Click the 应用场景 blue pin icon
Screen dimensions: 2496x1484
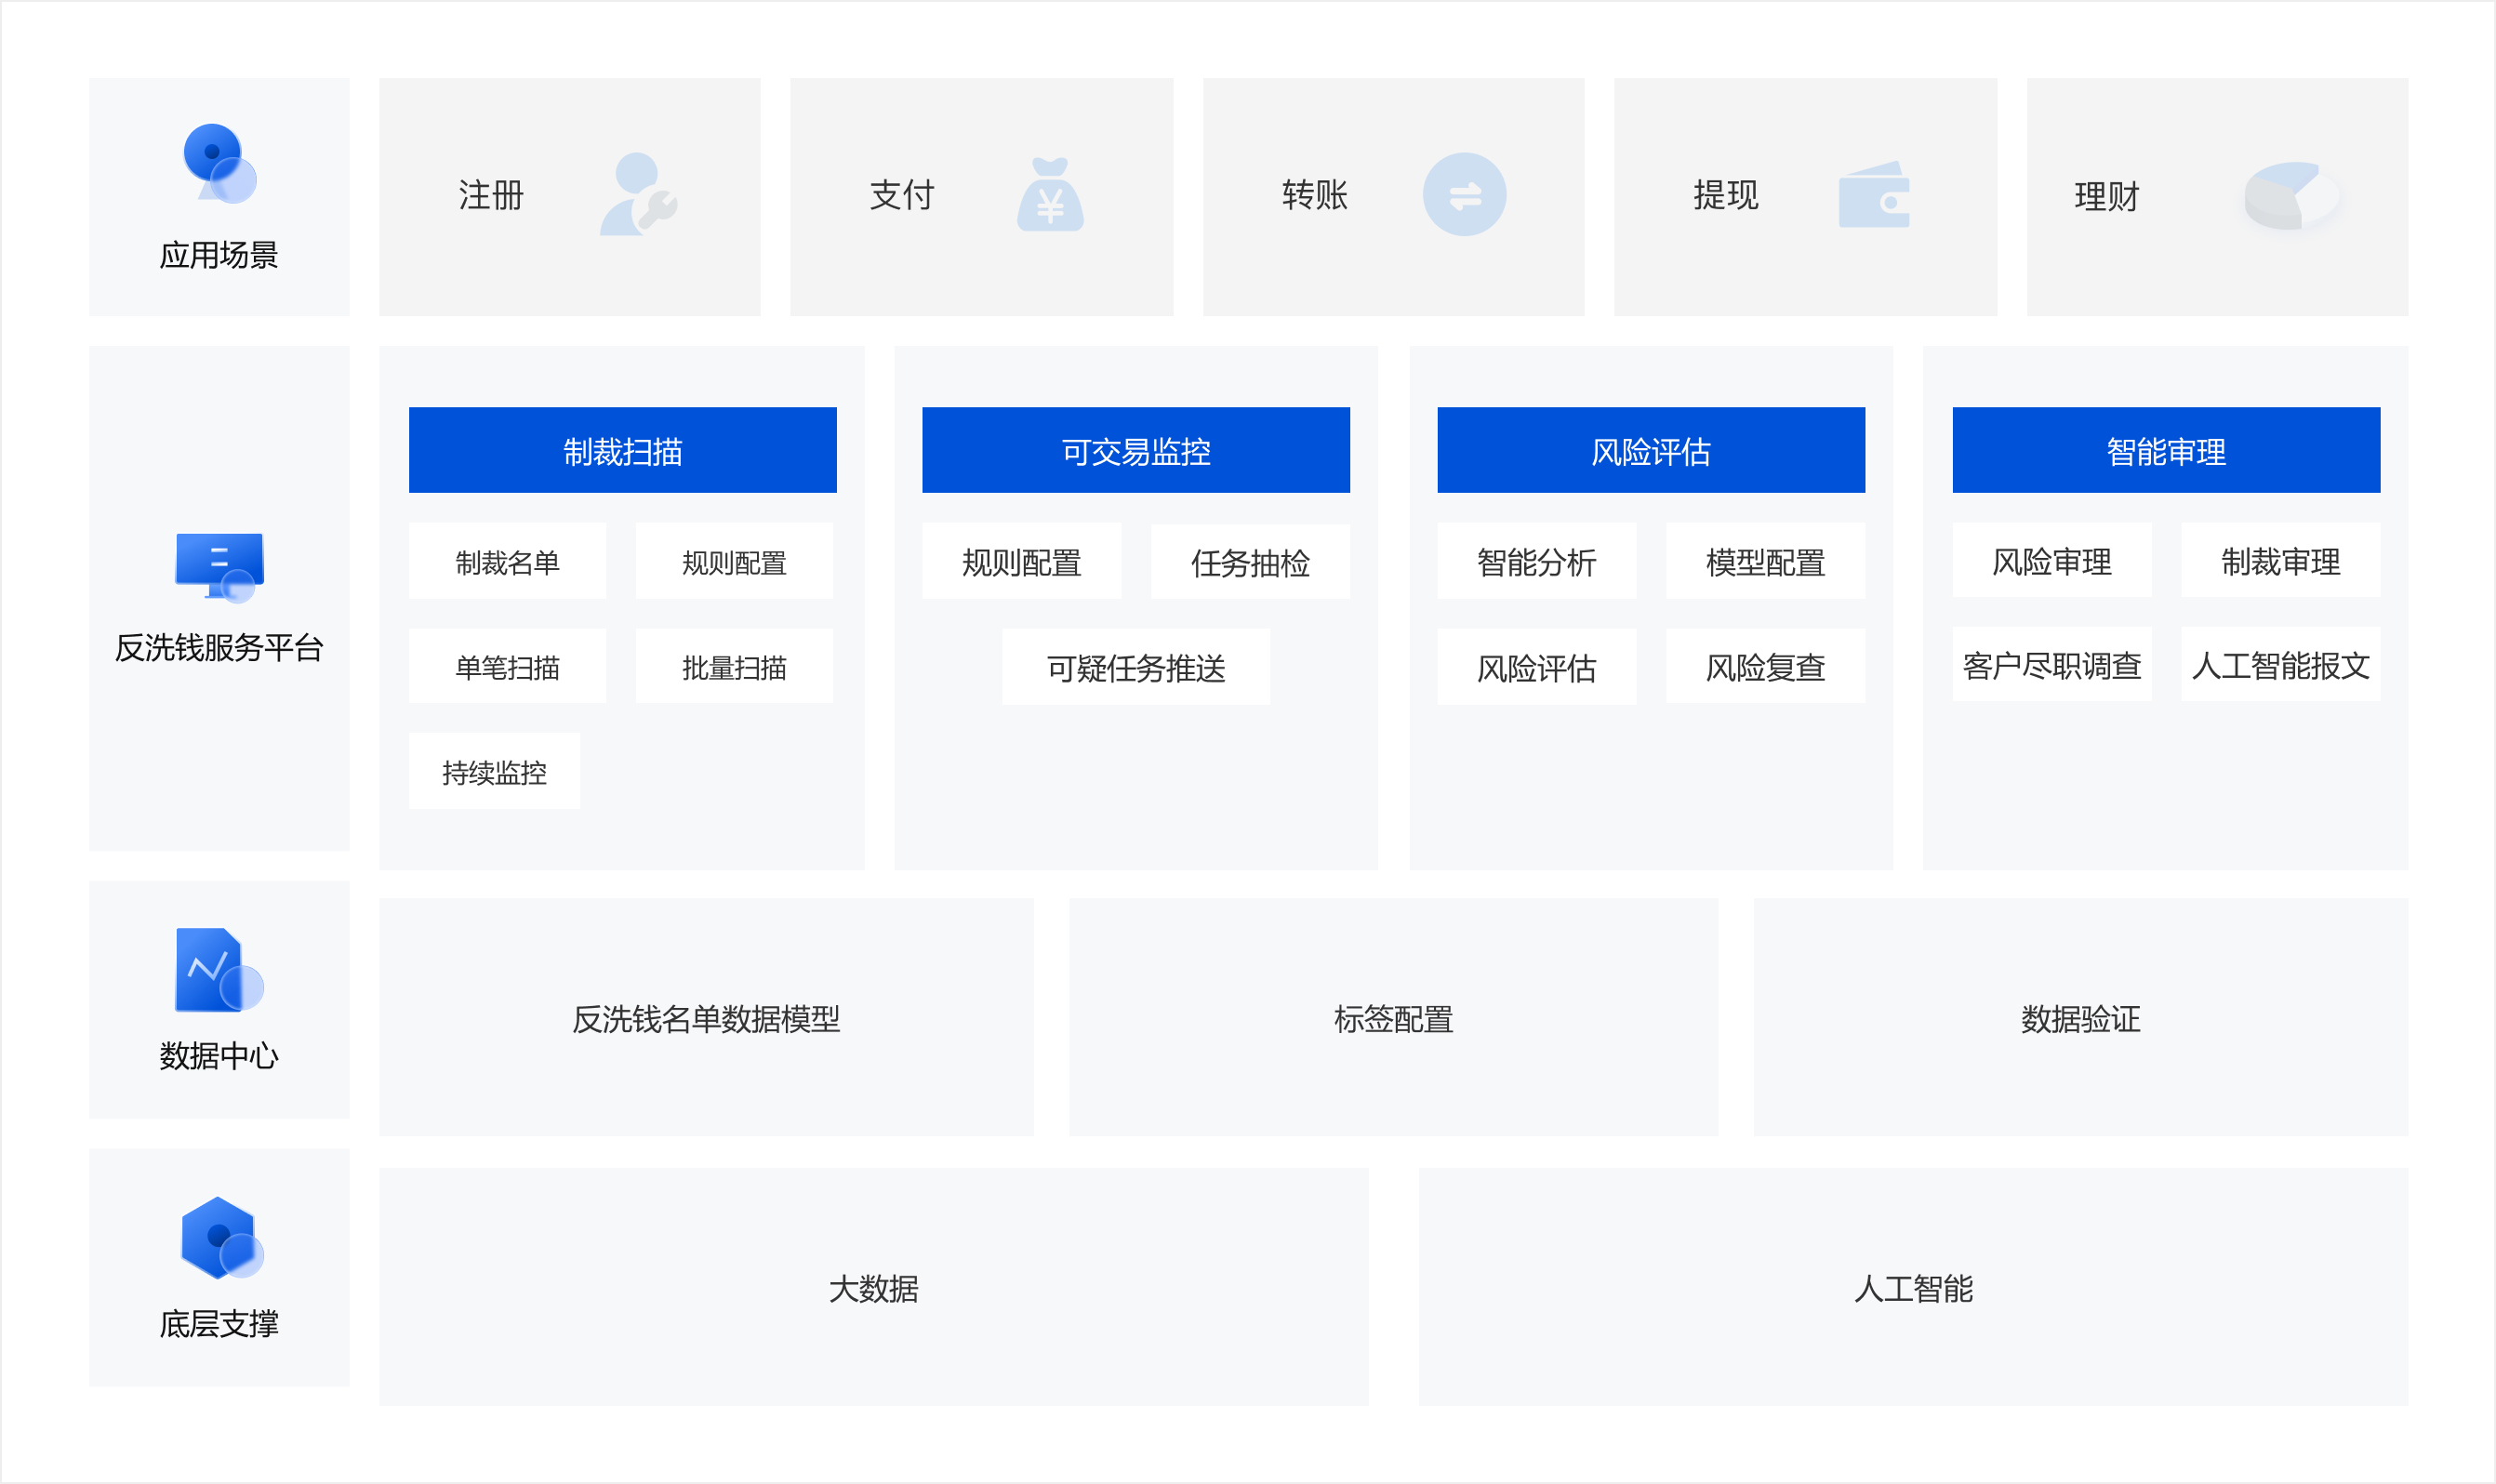tap(219, 163)
